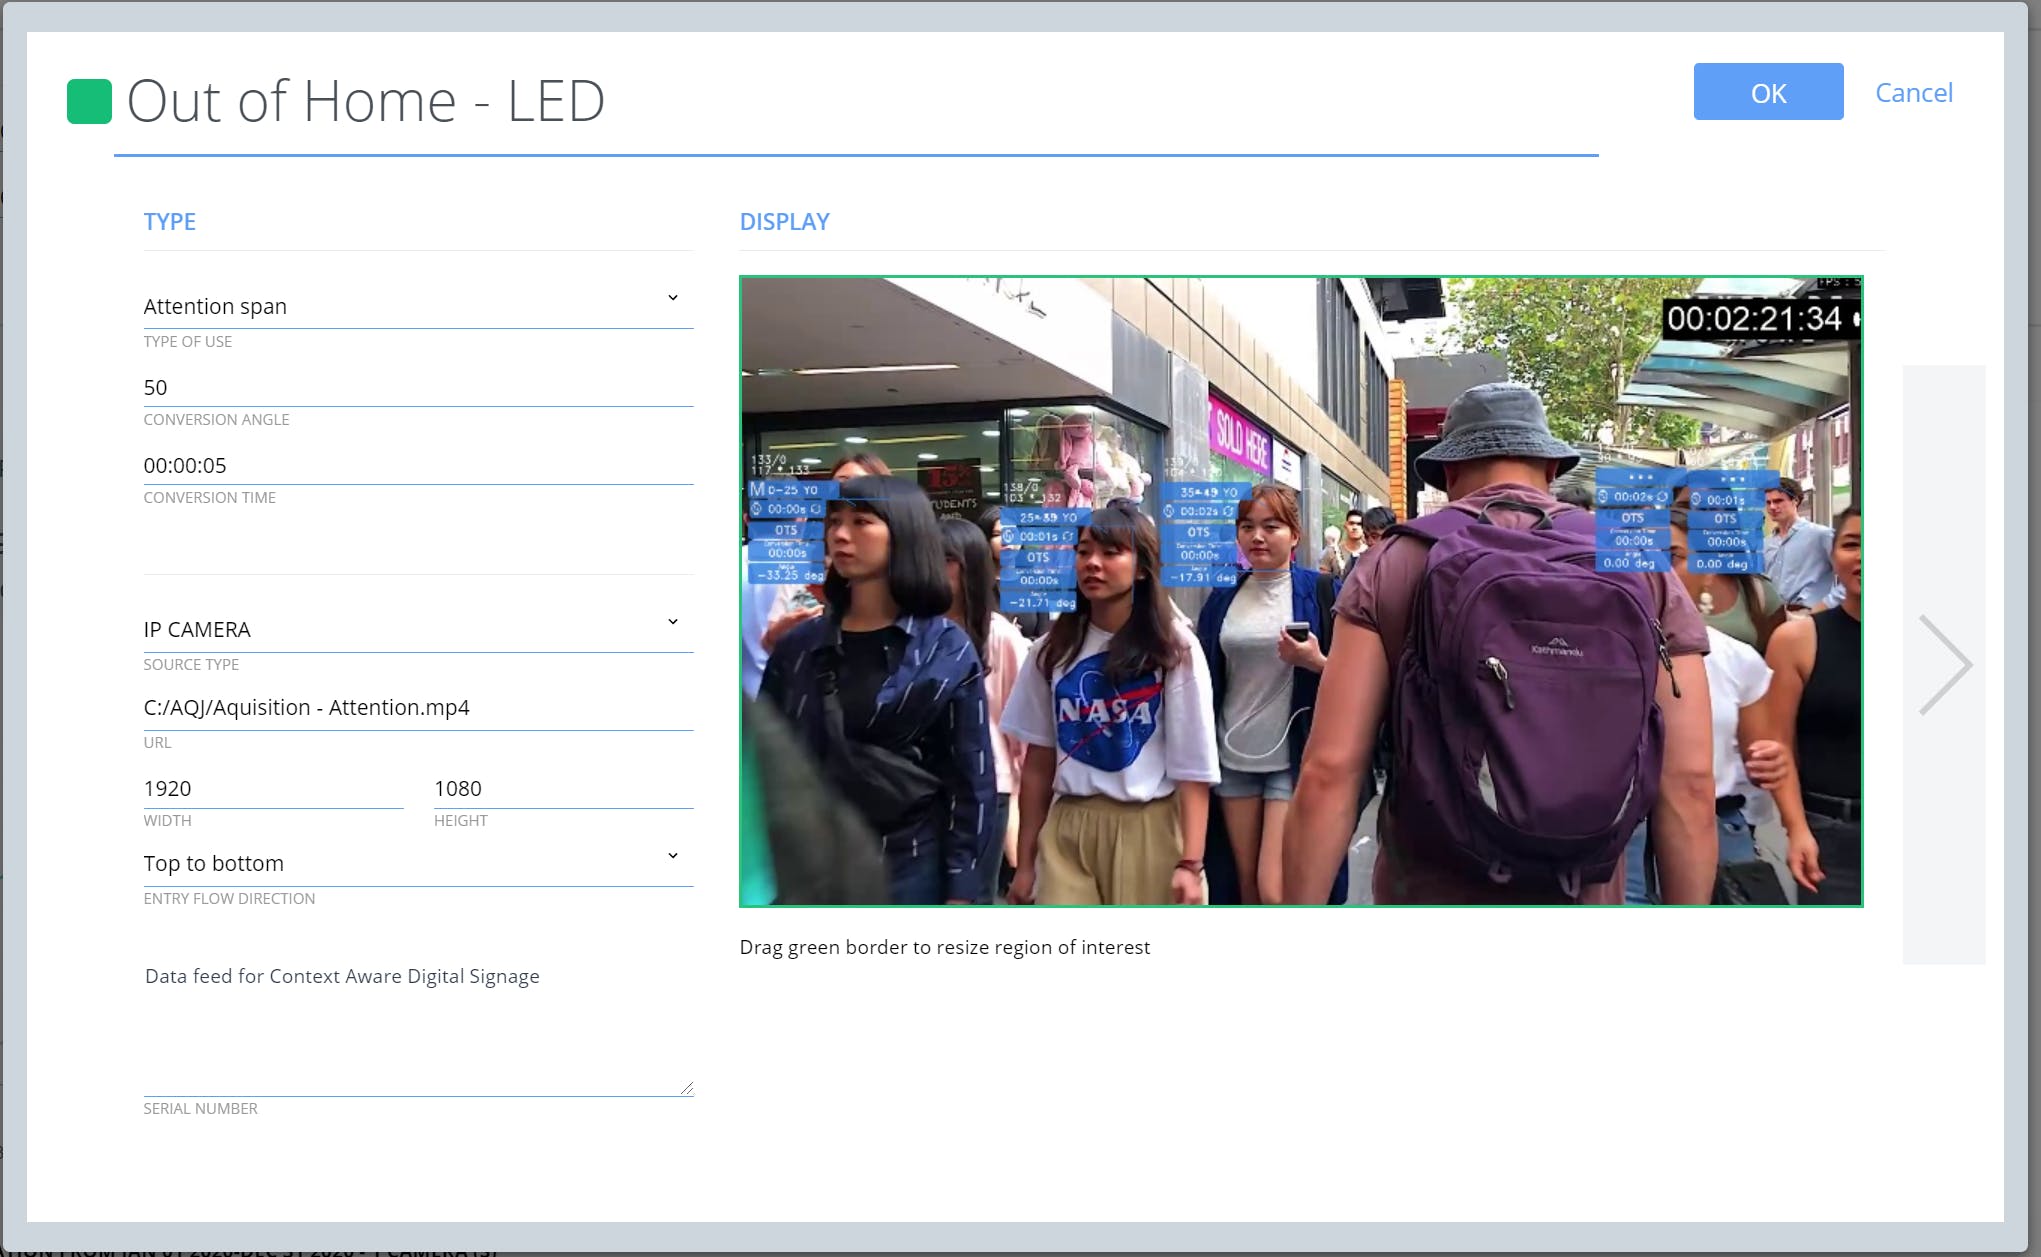Click the DISPLAY section heading
Viewport: 2041px width, 1257px height.
784,222
